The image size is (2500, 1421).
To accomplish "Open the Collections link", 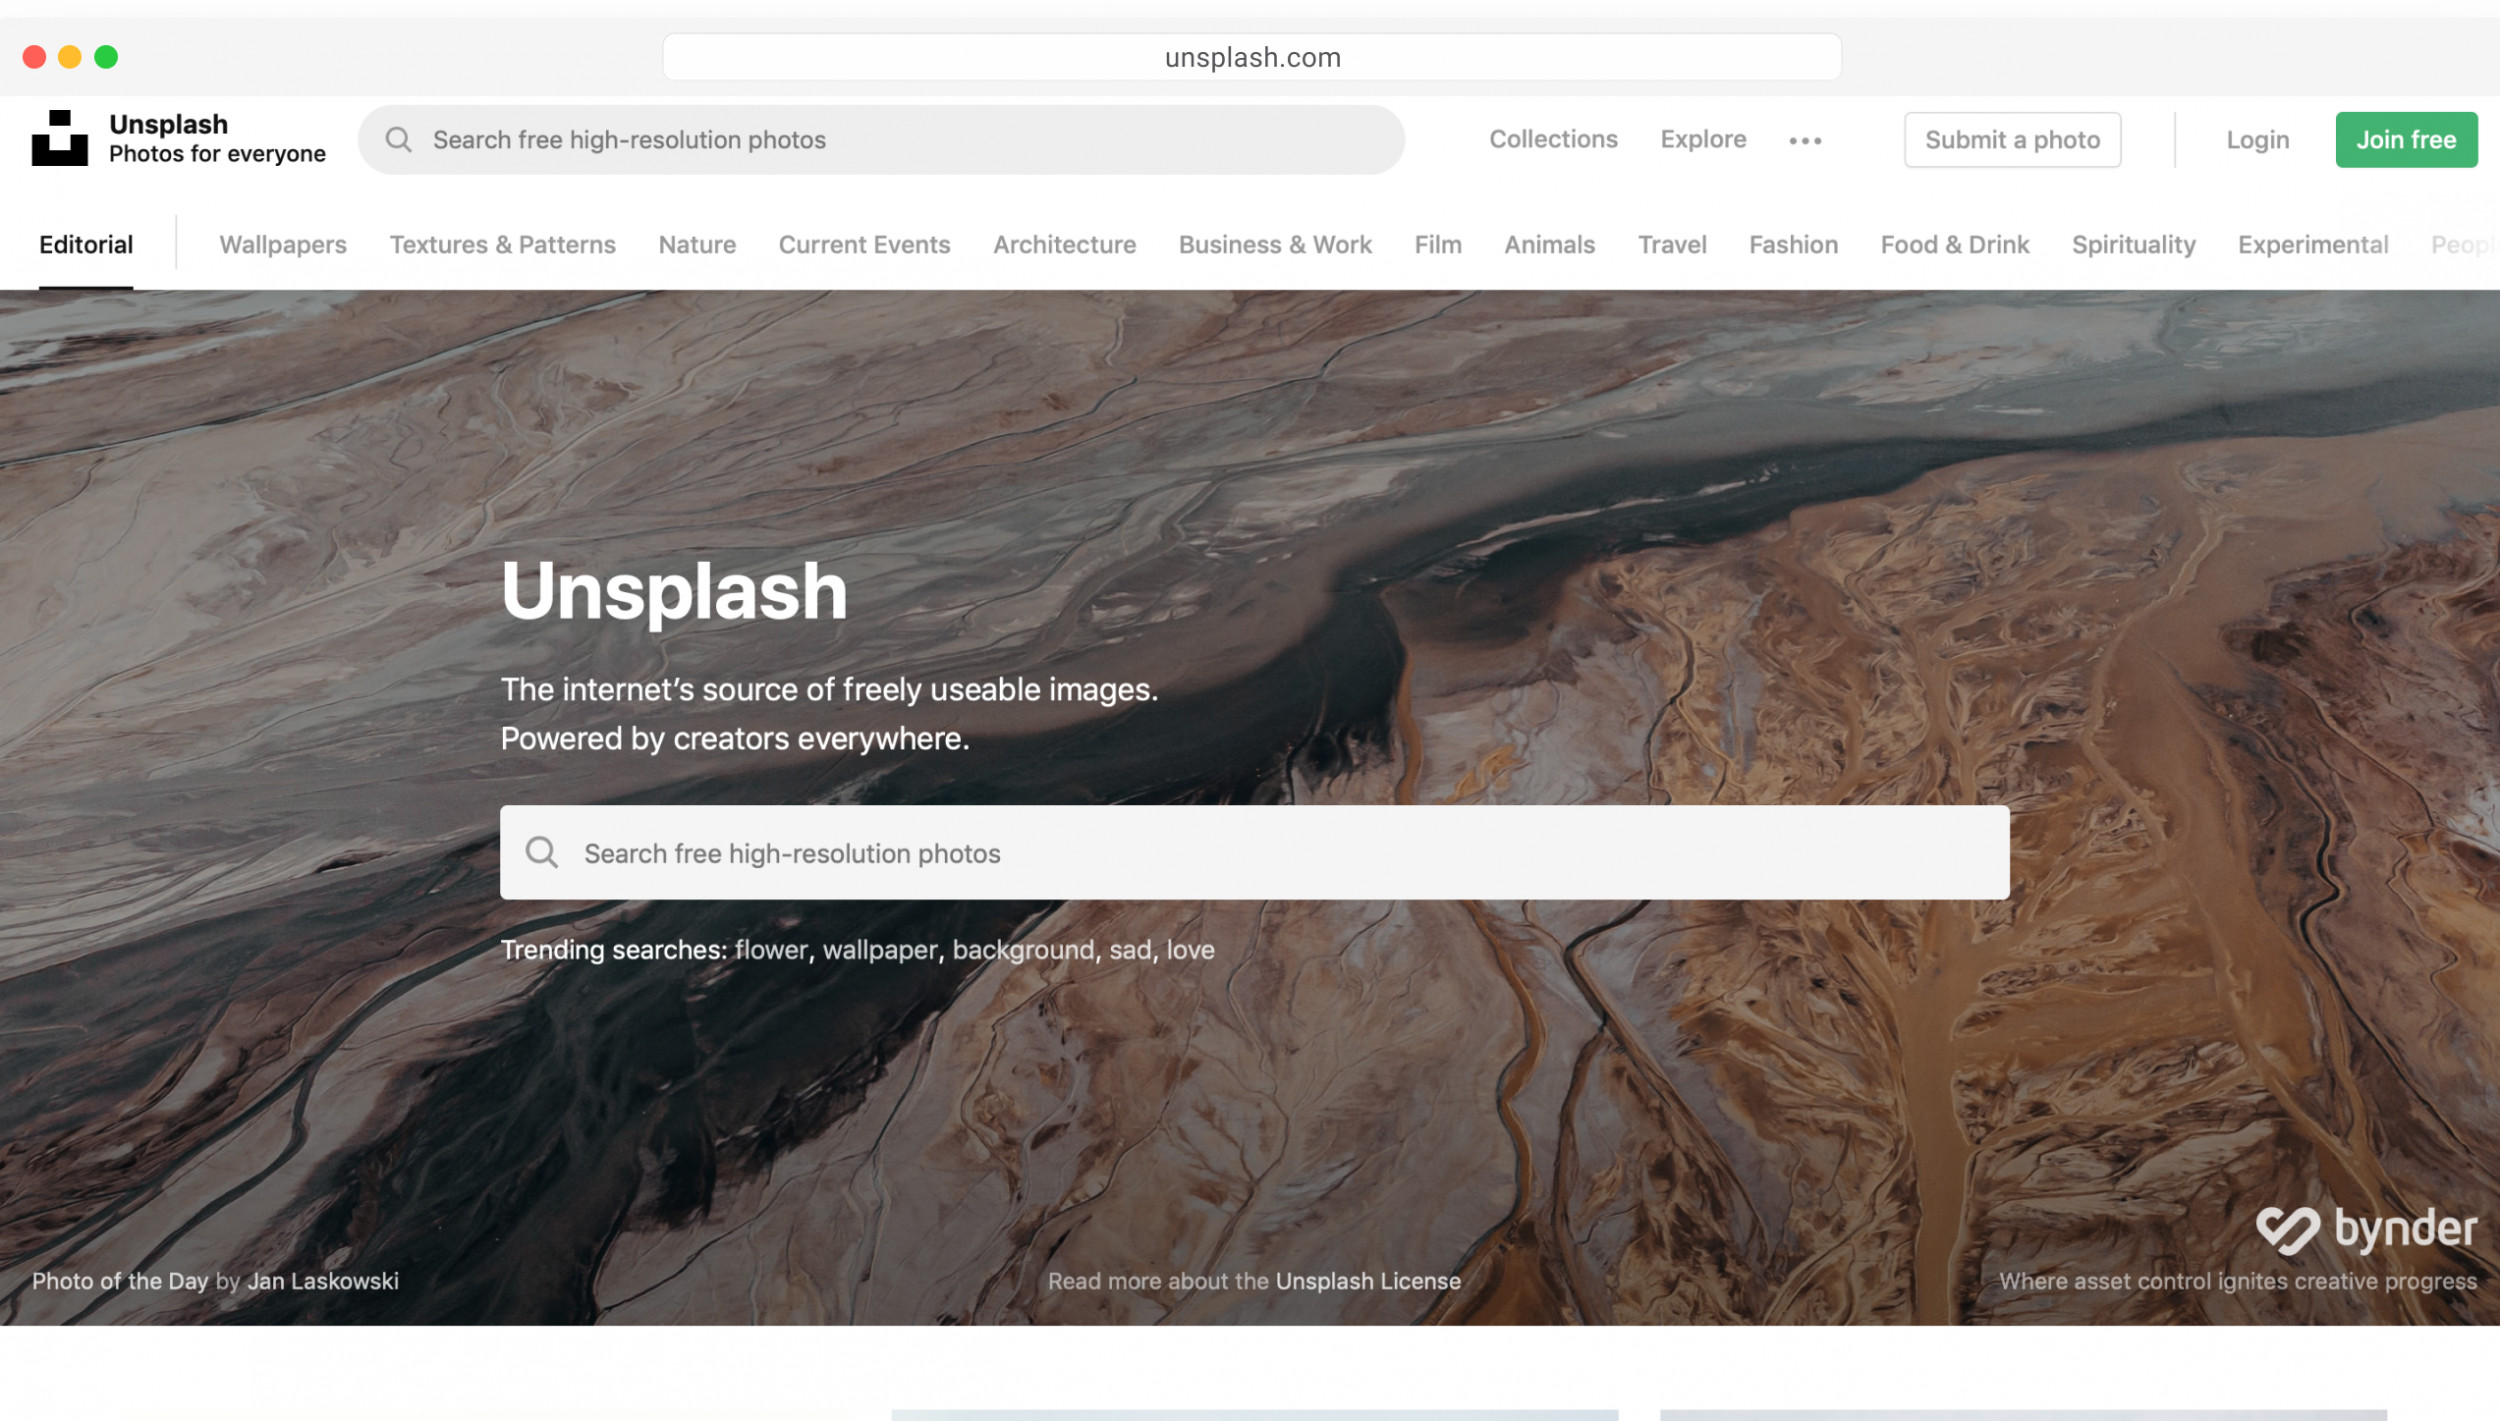I will point(1552,139).
